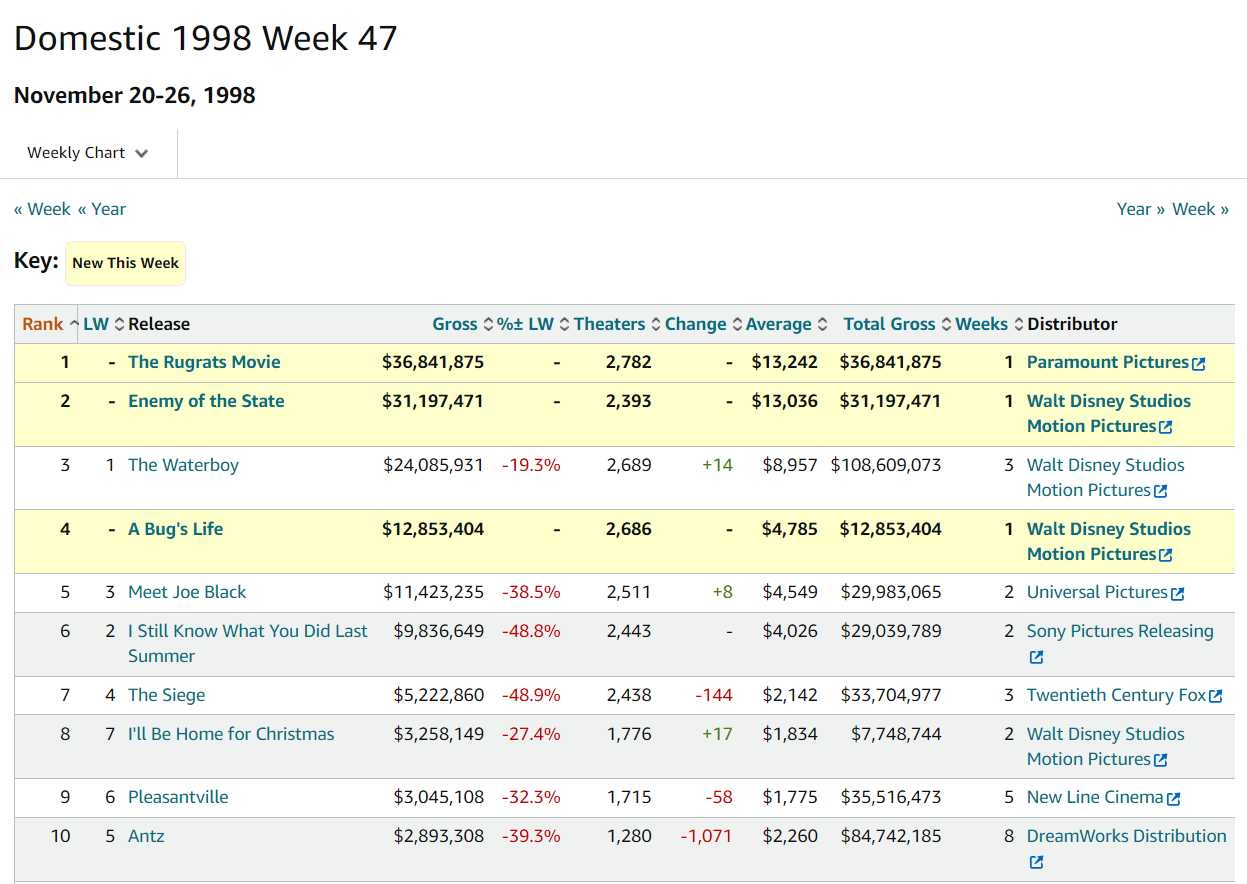1247x884 pixels.
Task: Click the -19.3% change for The Waterboy
Action: [531, 465]
